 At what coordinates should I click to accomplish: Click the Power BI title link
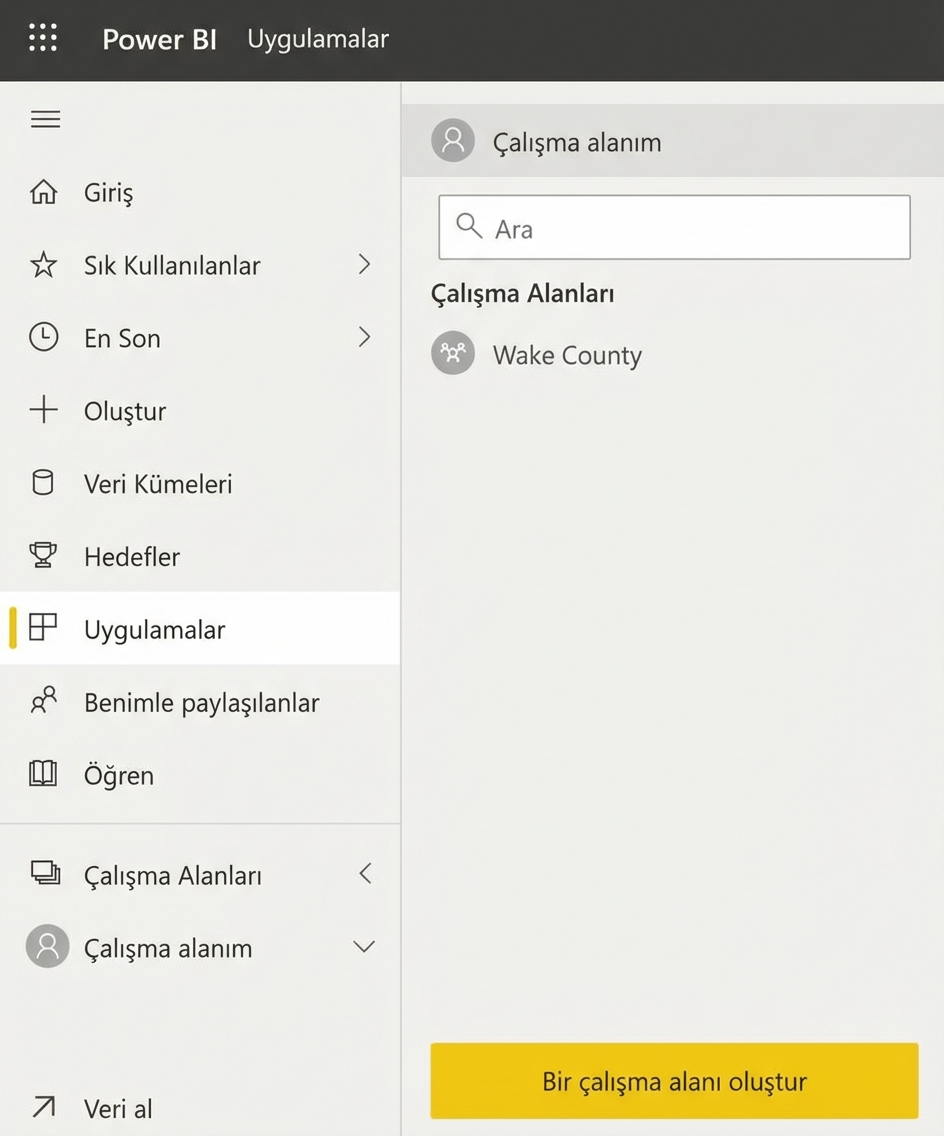pyautogui.click(x=160, y=40)
